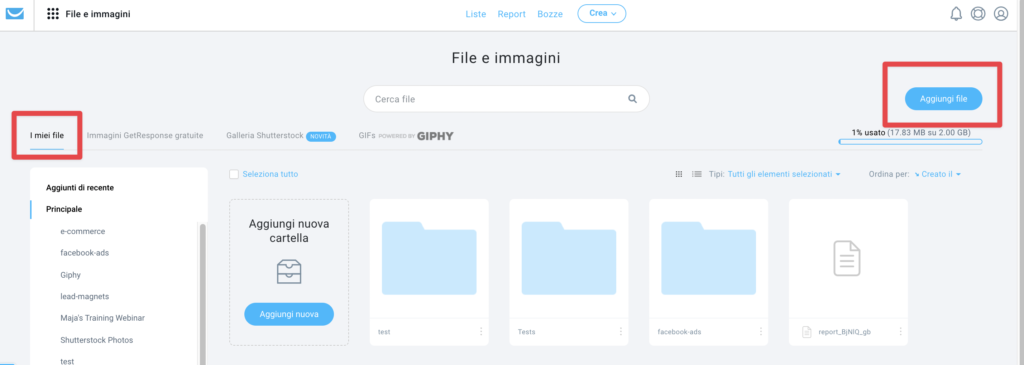Click the '1% usato' storage text
Image resolution: width=1024 pixels, height=365 pixels.
[x=869, y=132]
